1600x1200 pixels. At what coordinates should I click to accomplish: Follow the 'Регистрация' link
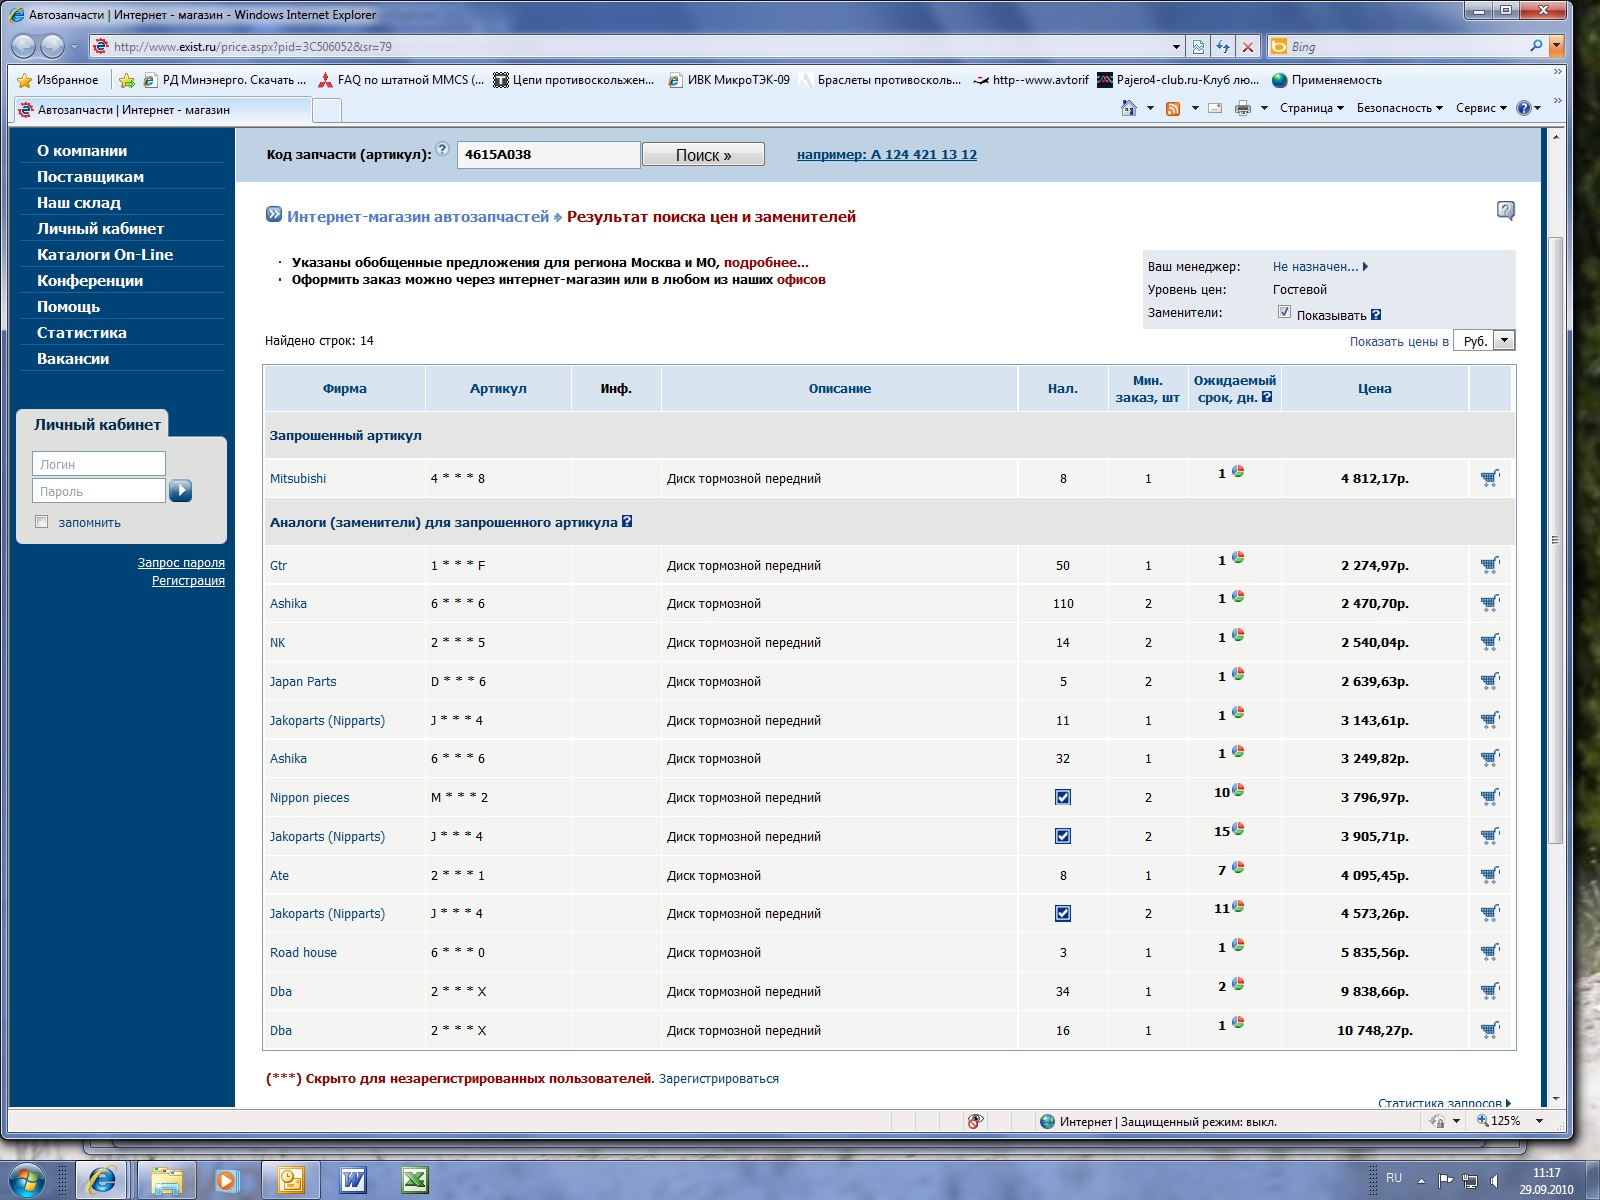point(188,581)
